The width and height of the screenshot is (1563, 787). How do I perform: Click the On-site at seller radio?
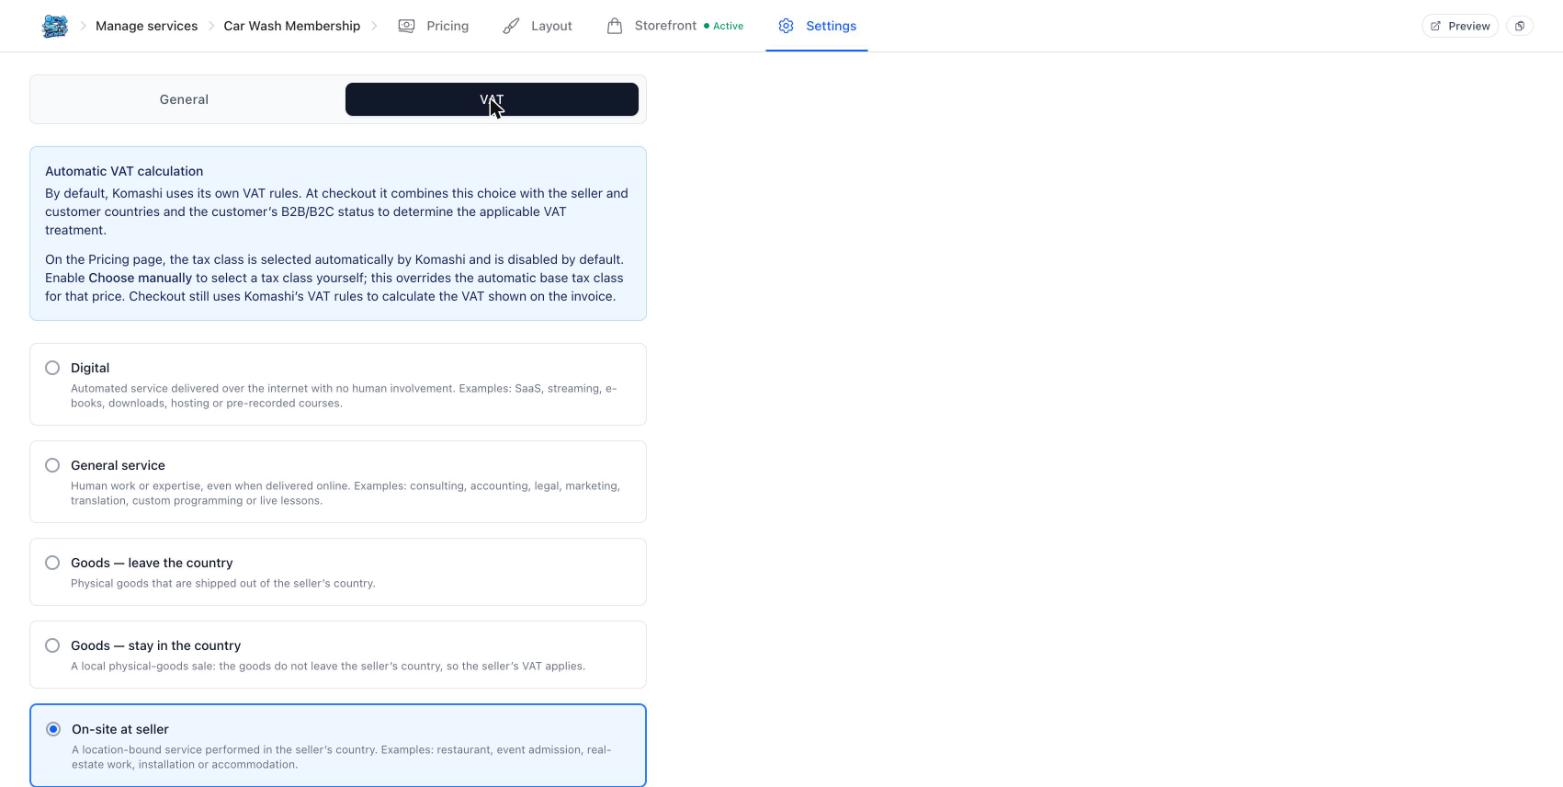(53, 729)
